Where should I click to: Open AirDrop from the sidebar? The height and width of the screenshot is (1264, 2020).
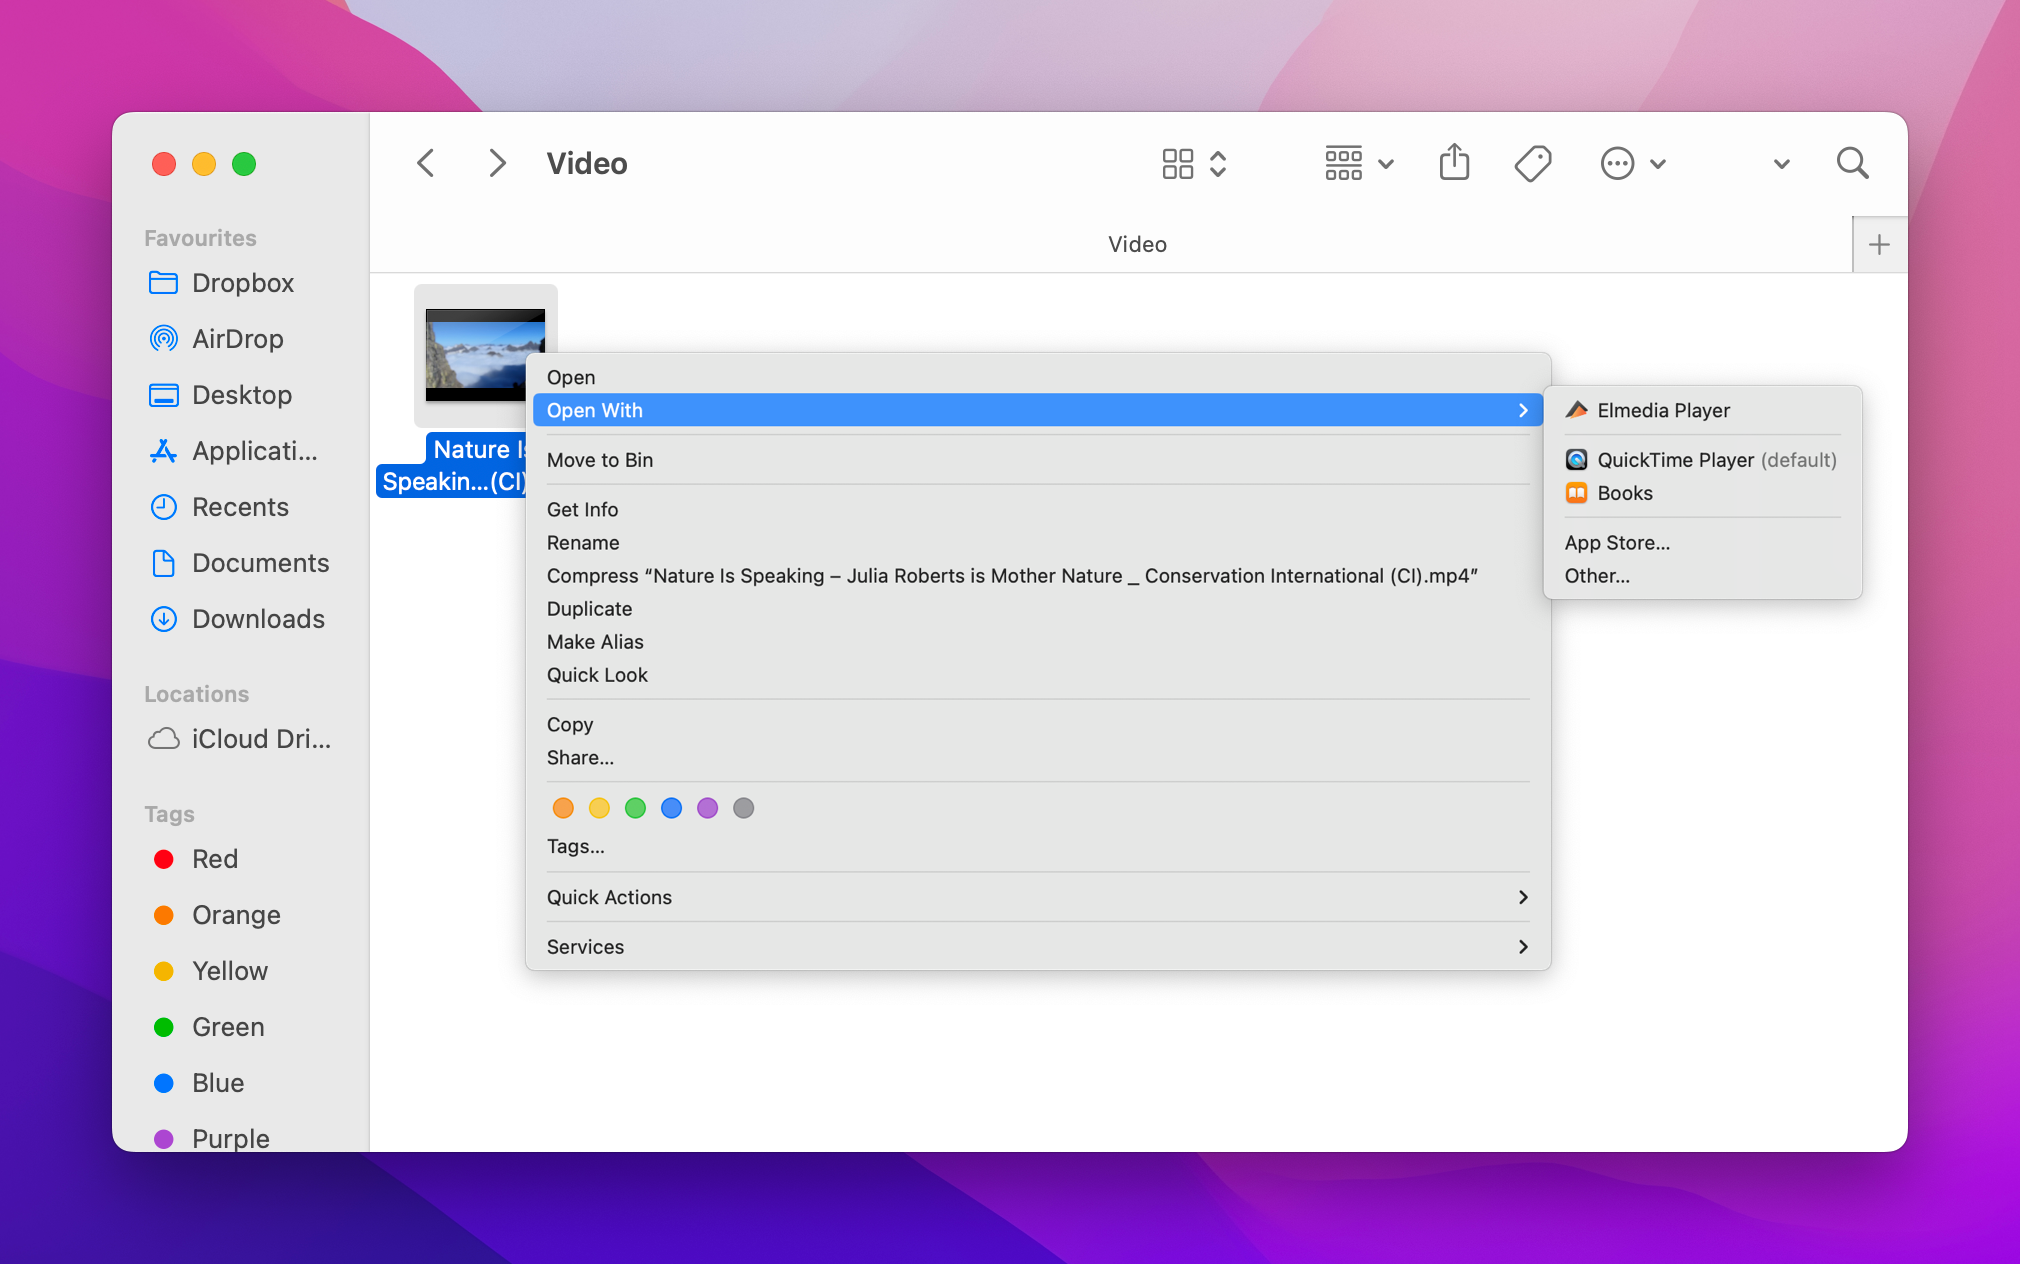click(237, 339)
